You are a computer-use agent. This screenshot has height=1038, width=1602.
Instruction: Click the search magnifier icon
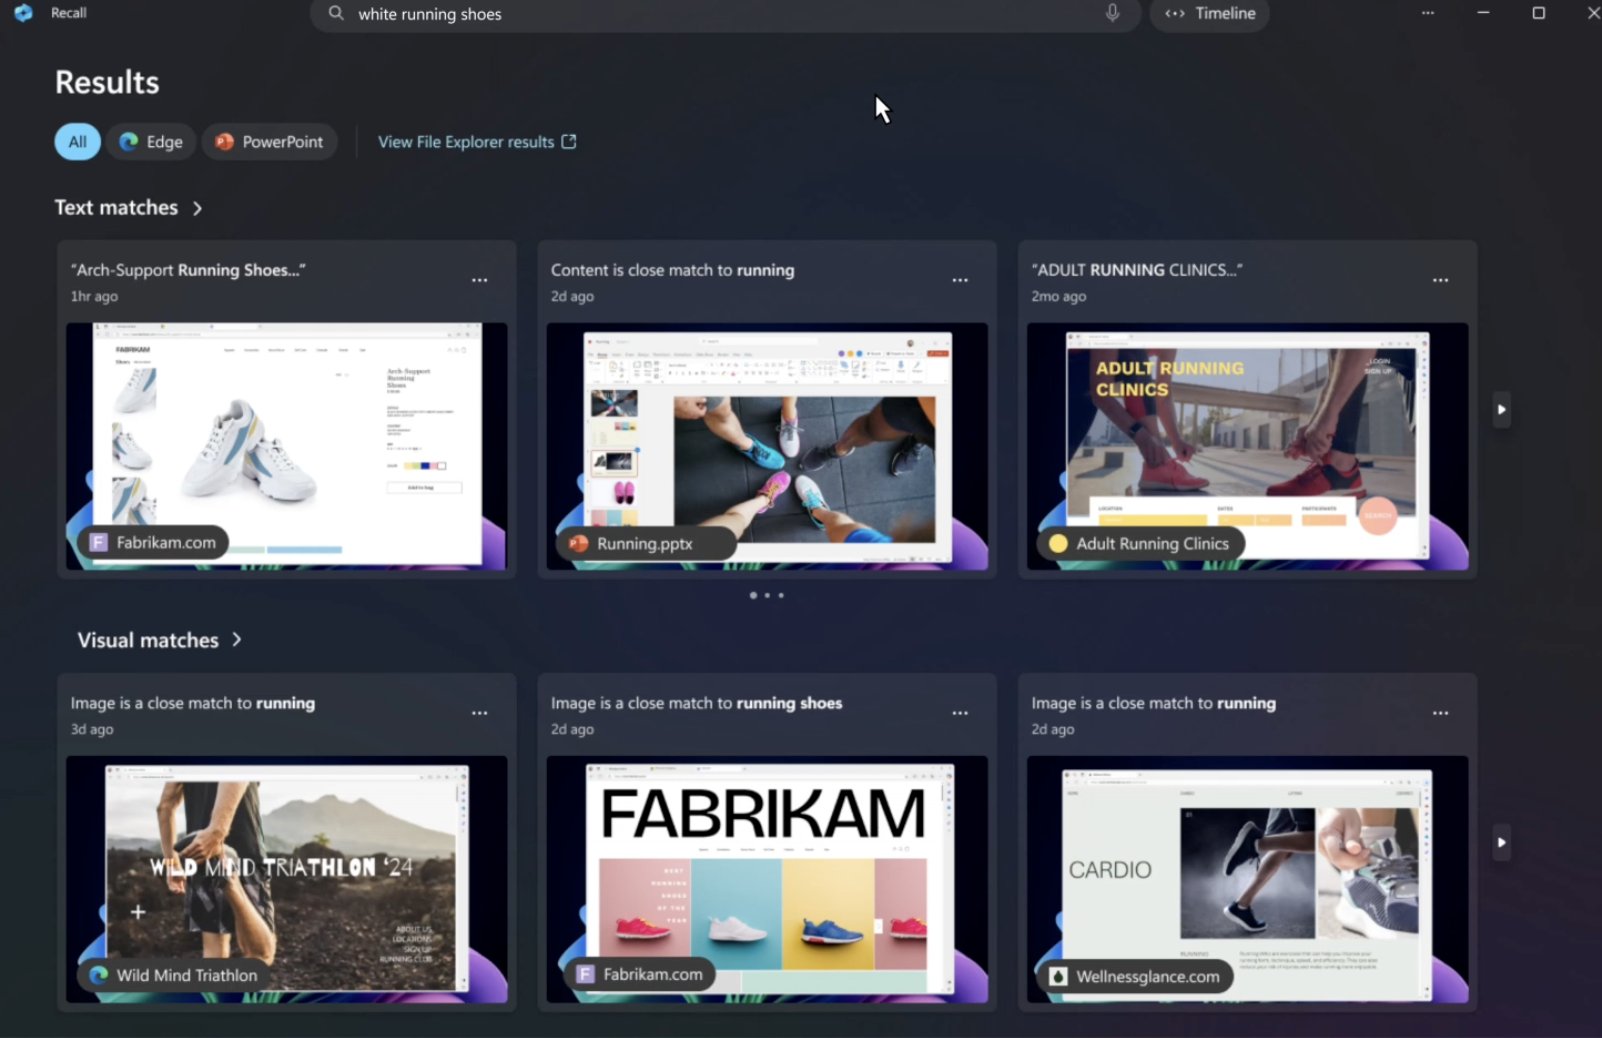pyautogui.click(x=336, y=14)
